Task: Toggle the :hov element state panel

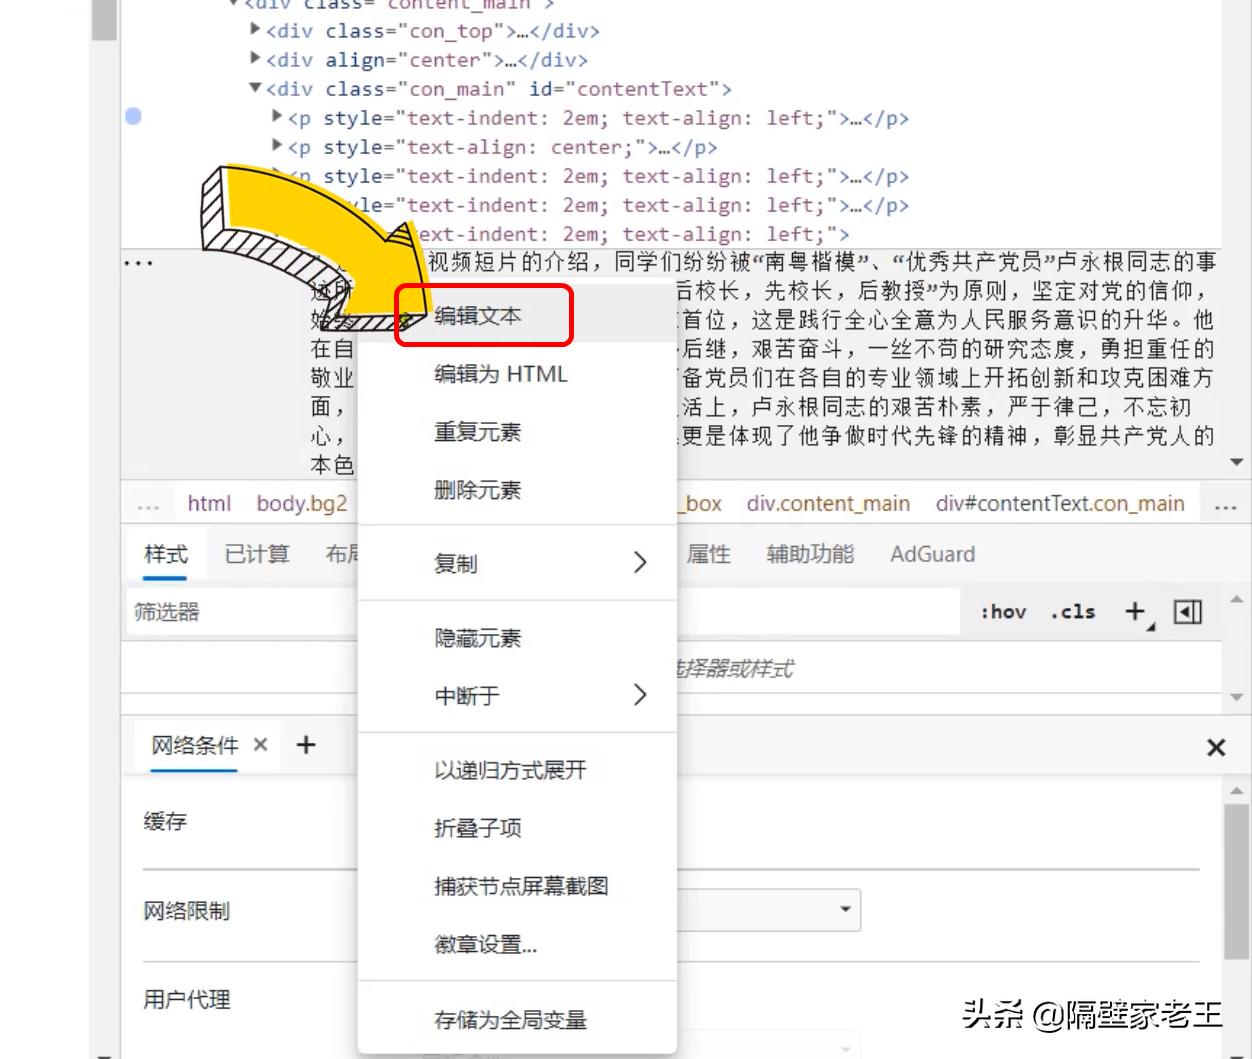Action: pos(1002,611)
